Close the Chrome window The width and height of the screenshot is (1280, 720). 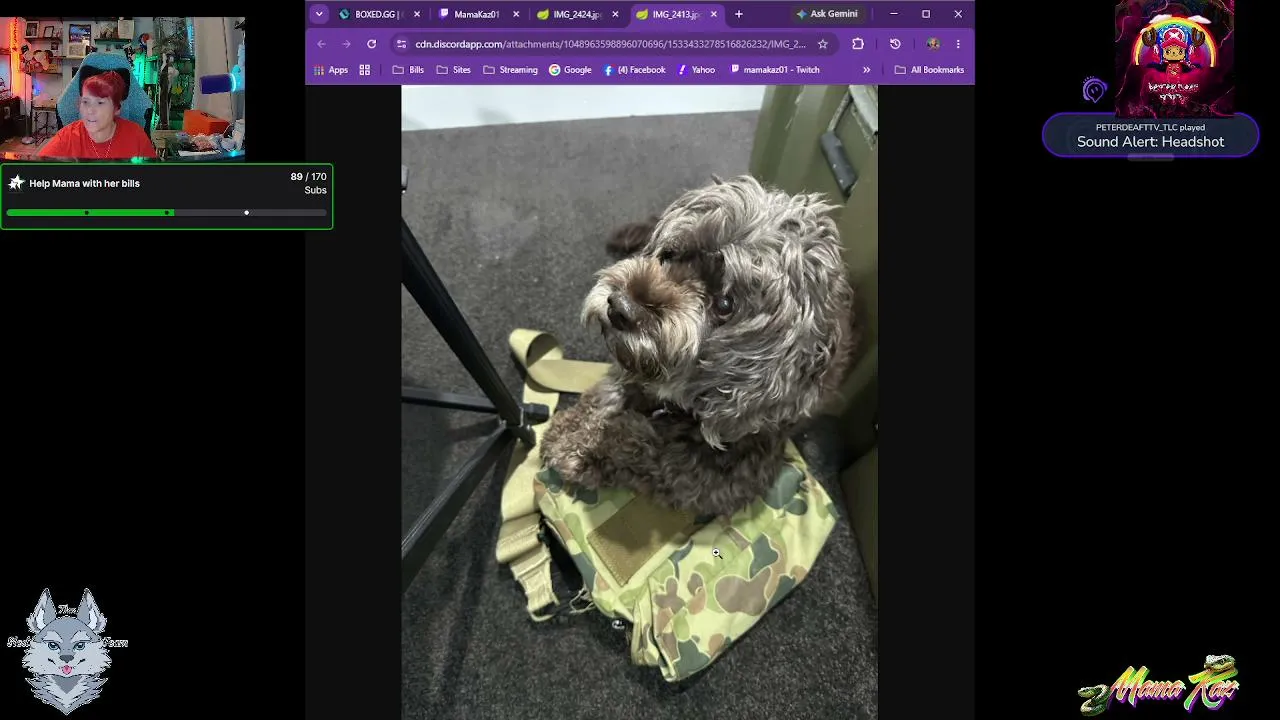958,14
